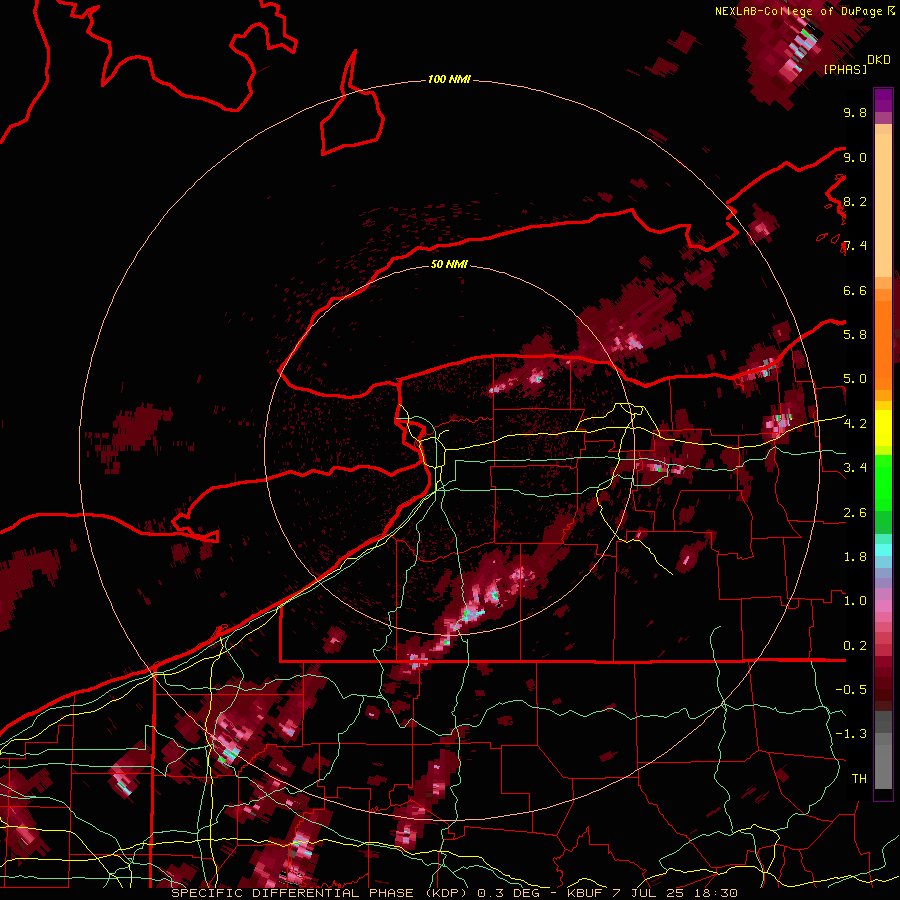Click the 4.2 value on color scale
The height and width of the screenshot is (900, 900).
click(x=855, y=424)
